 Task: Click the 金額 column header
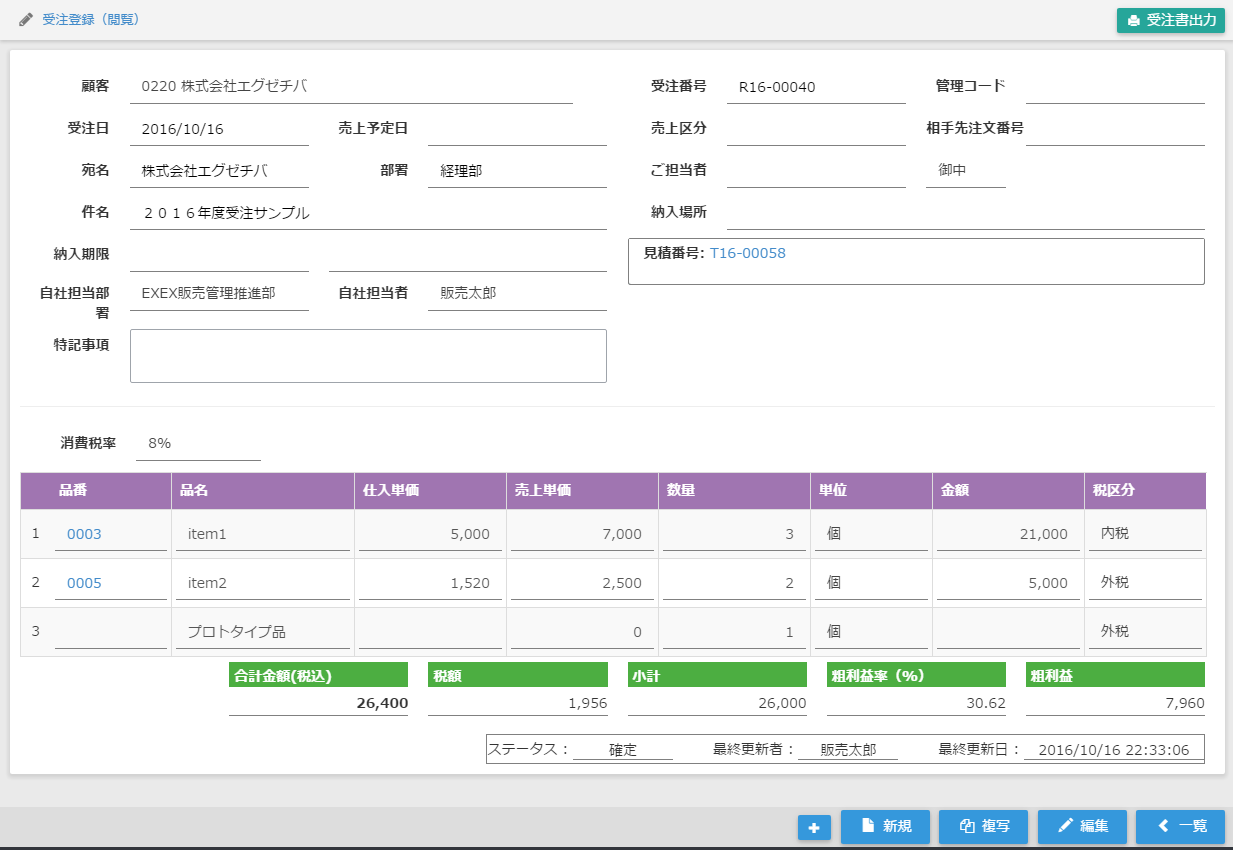pos(1008,491)
